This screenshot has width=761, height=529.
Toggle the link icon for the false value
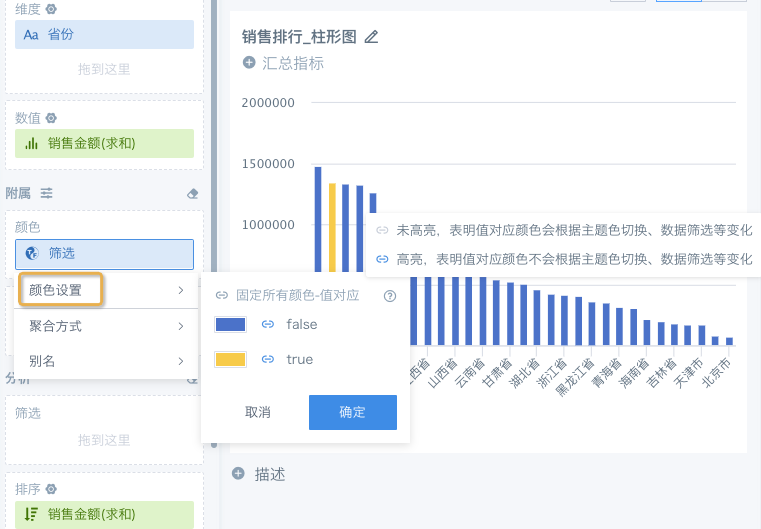(267, 325)
